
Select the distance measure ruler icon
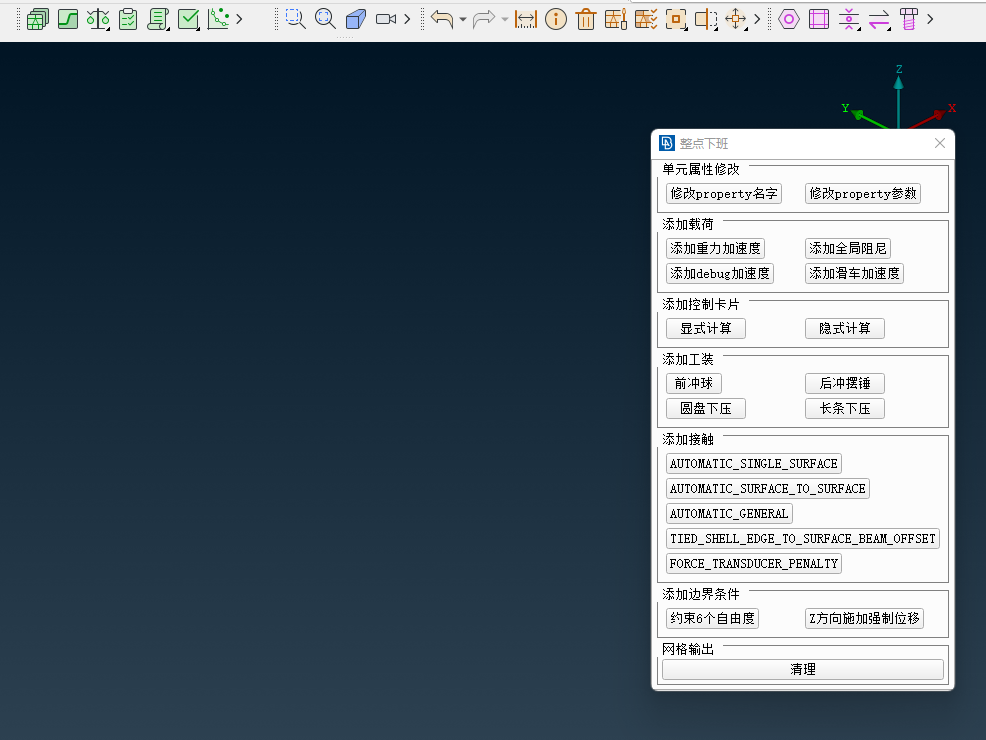526,19
